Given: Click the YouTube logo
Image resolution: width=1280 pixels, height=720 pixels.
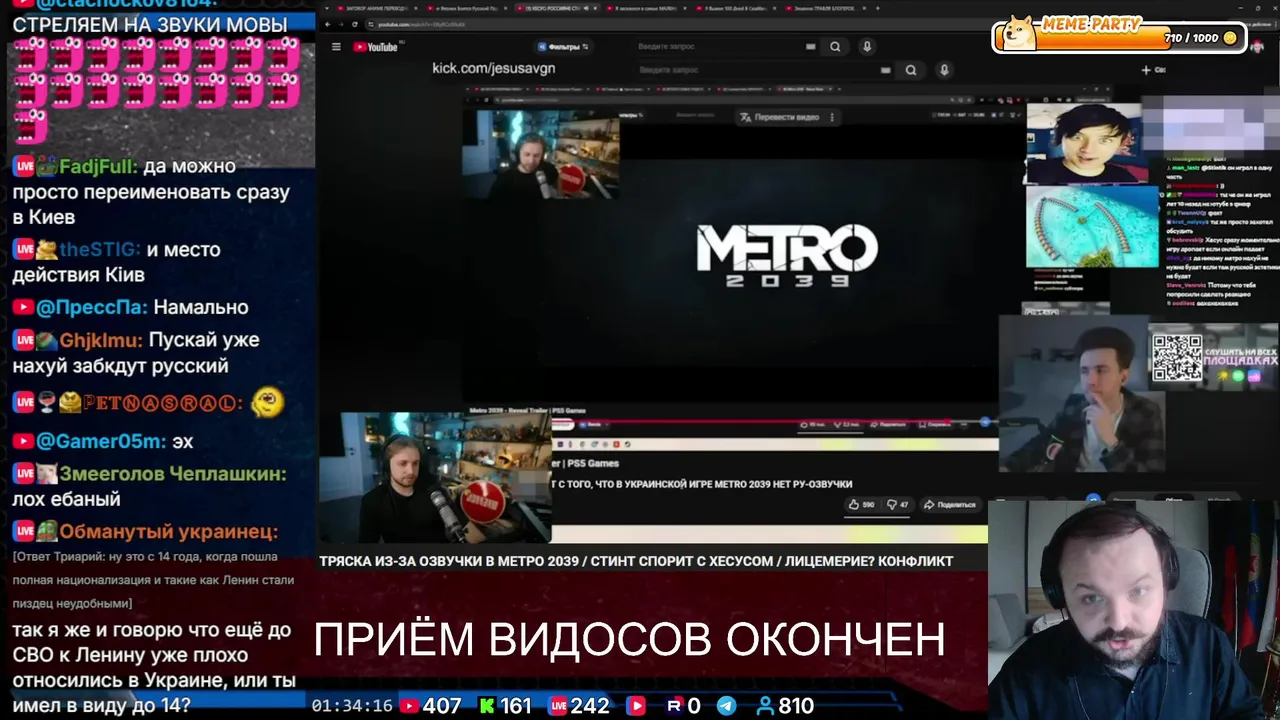Looking at the screenshot, I should coord(376,47).
